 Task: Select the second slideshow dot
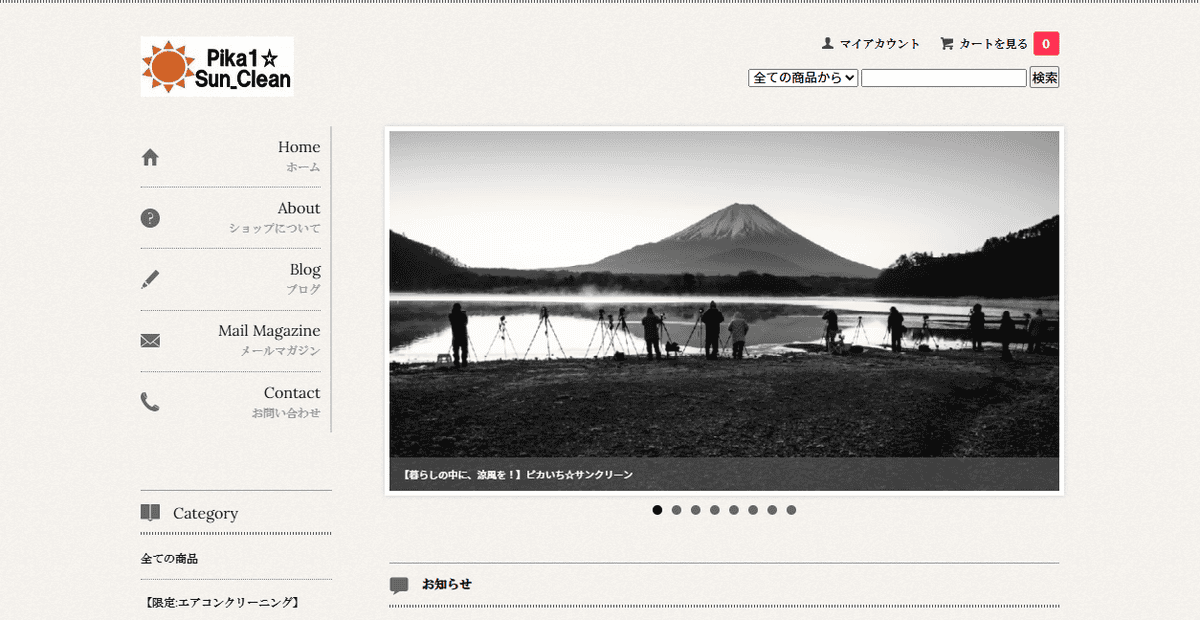[676, 510]
